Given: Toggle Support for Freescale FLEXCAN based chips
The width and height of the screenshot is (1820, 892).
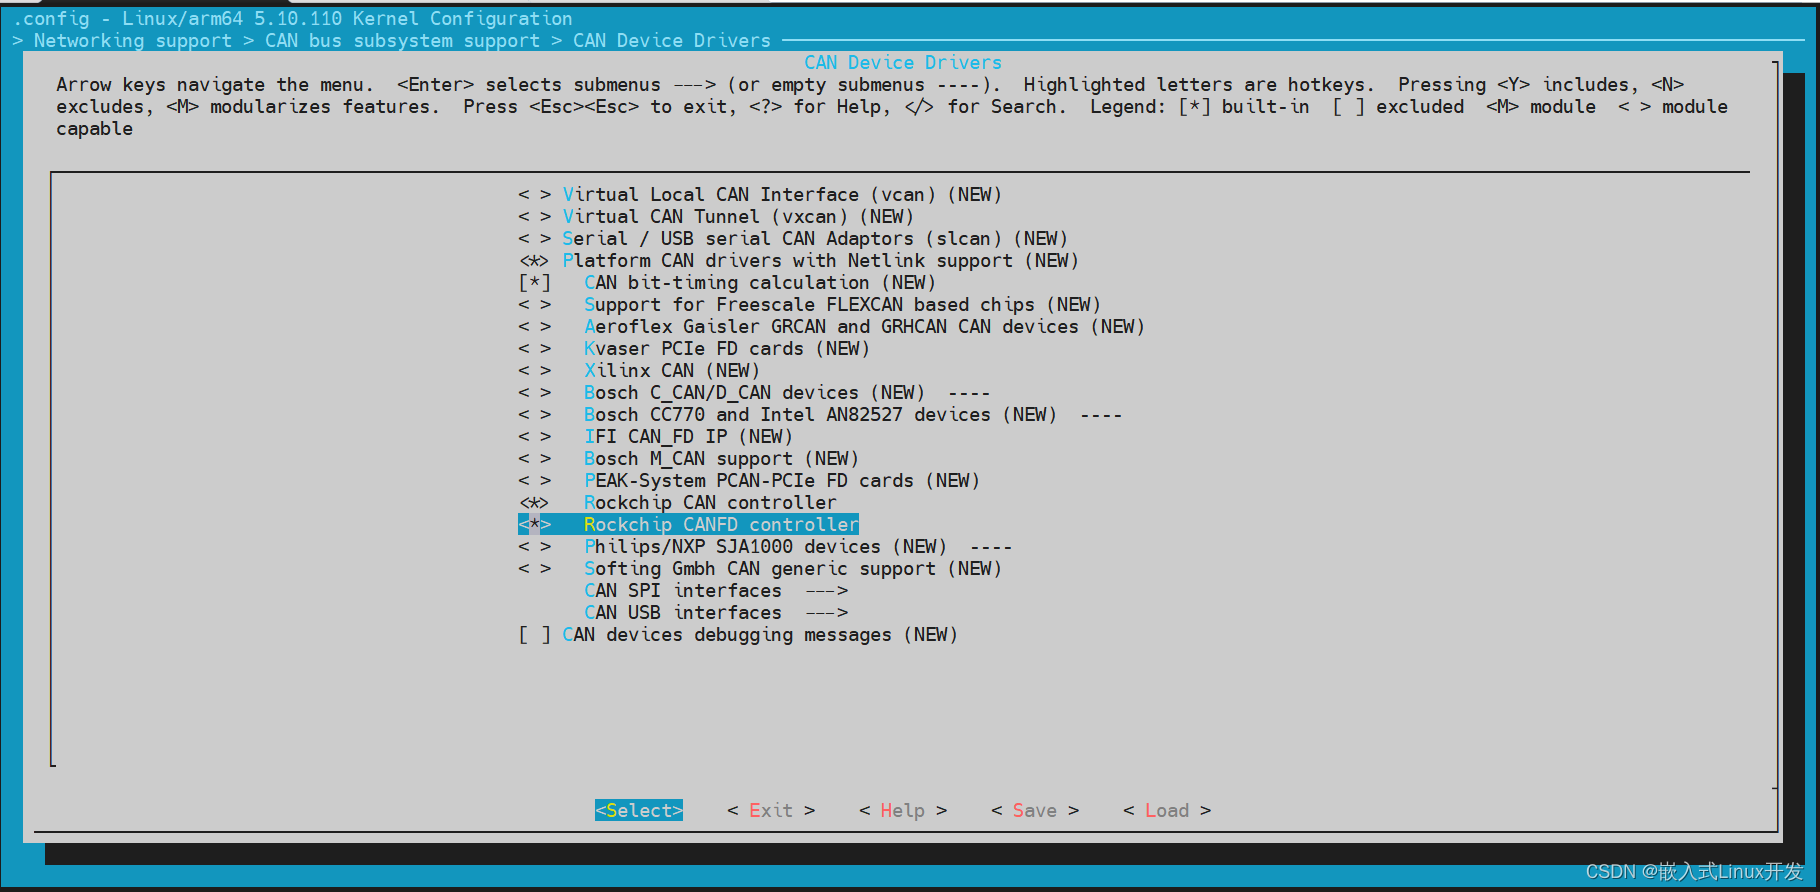Looking at the screenshot, I should (810, 305).
